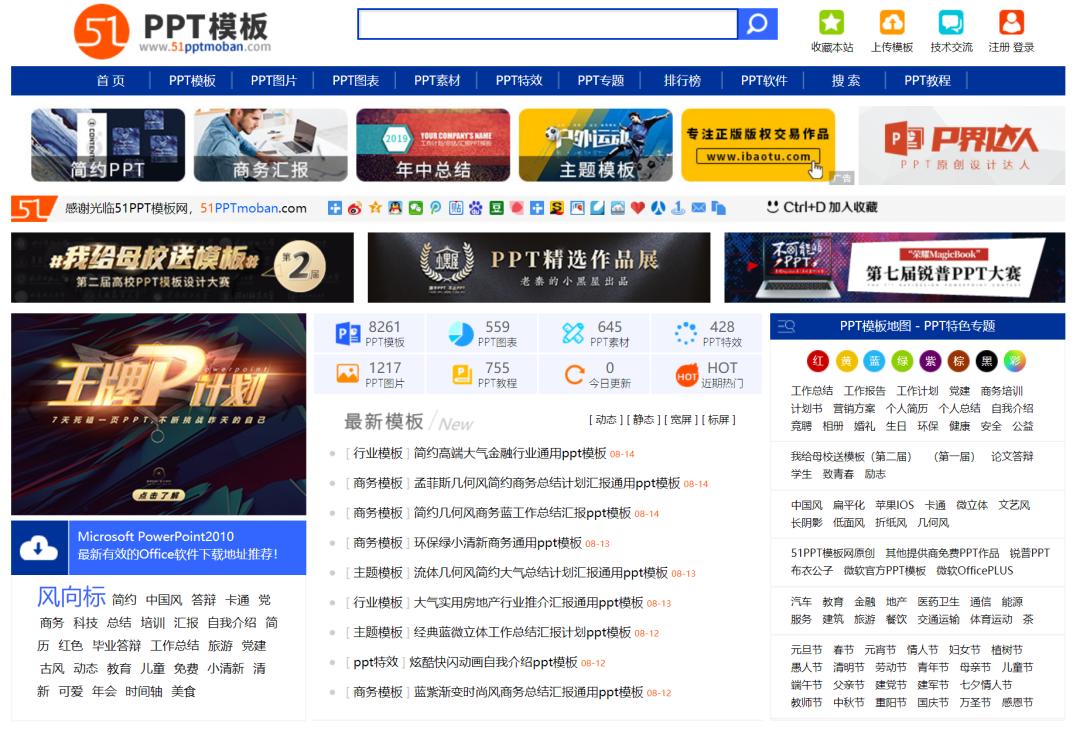Click the 收藏本站 star icon
Viewport: 1080px width, 729px height.
(x=831, y=24)
